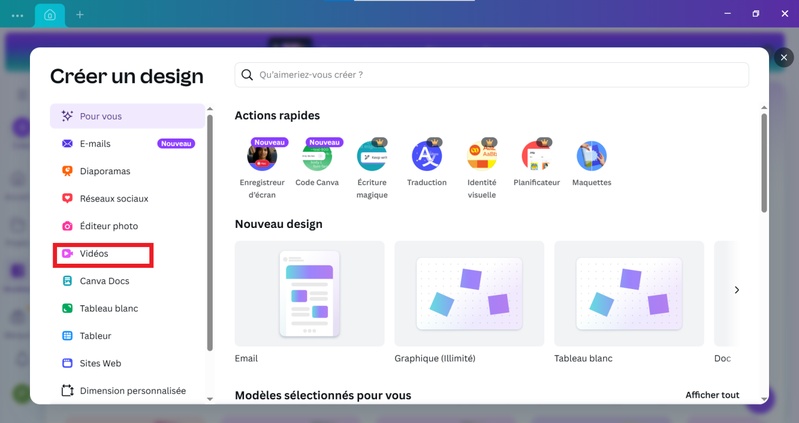Open the Écriture magique tool icon
The image size is (799, 423).
(372, 156)
